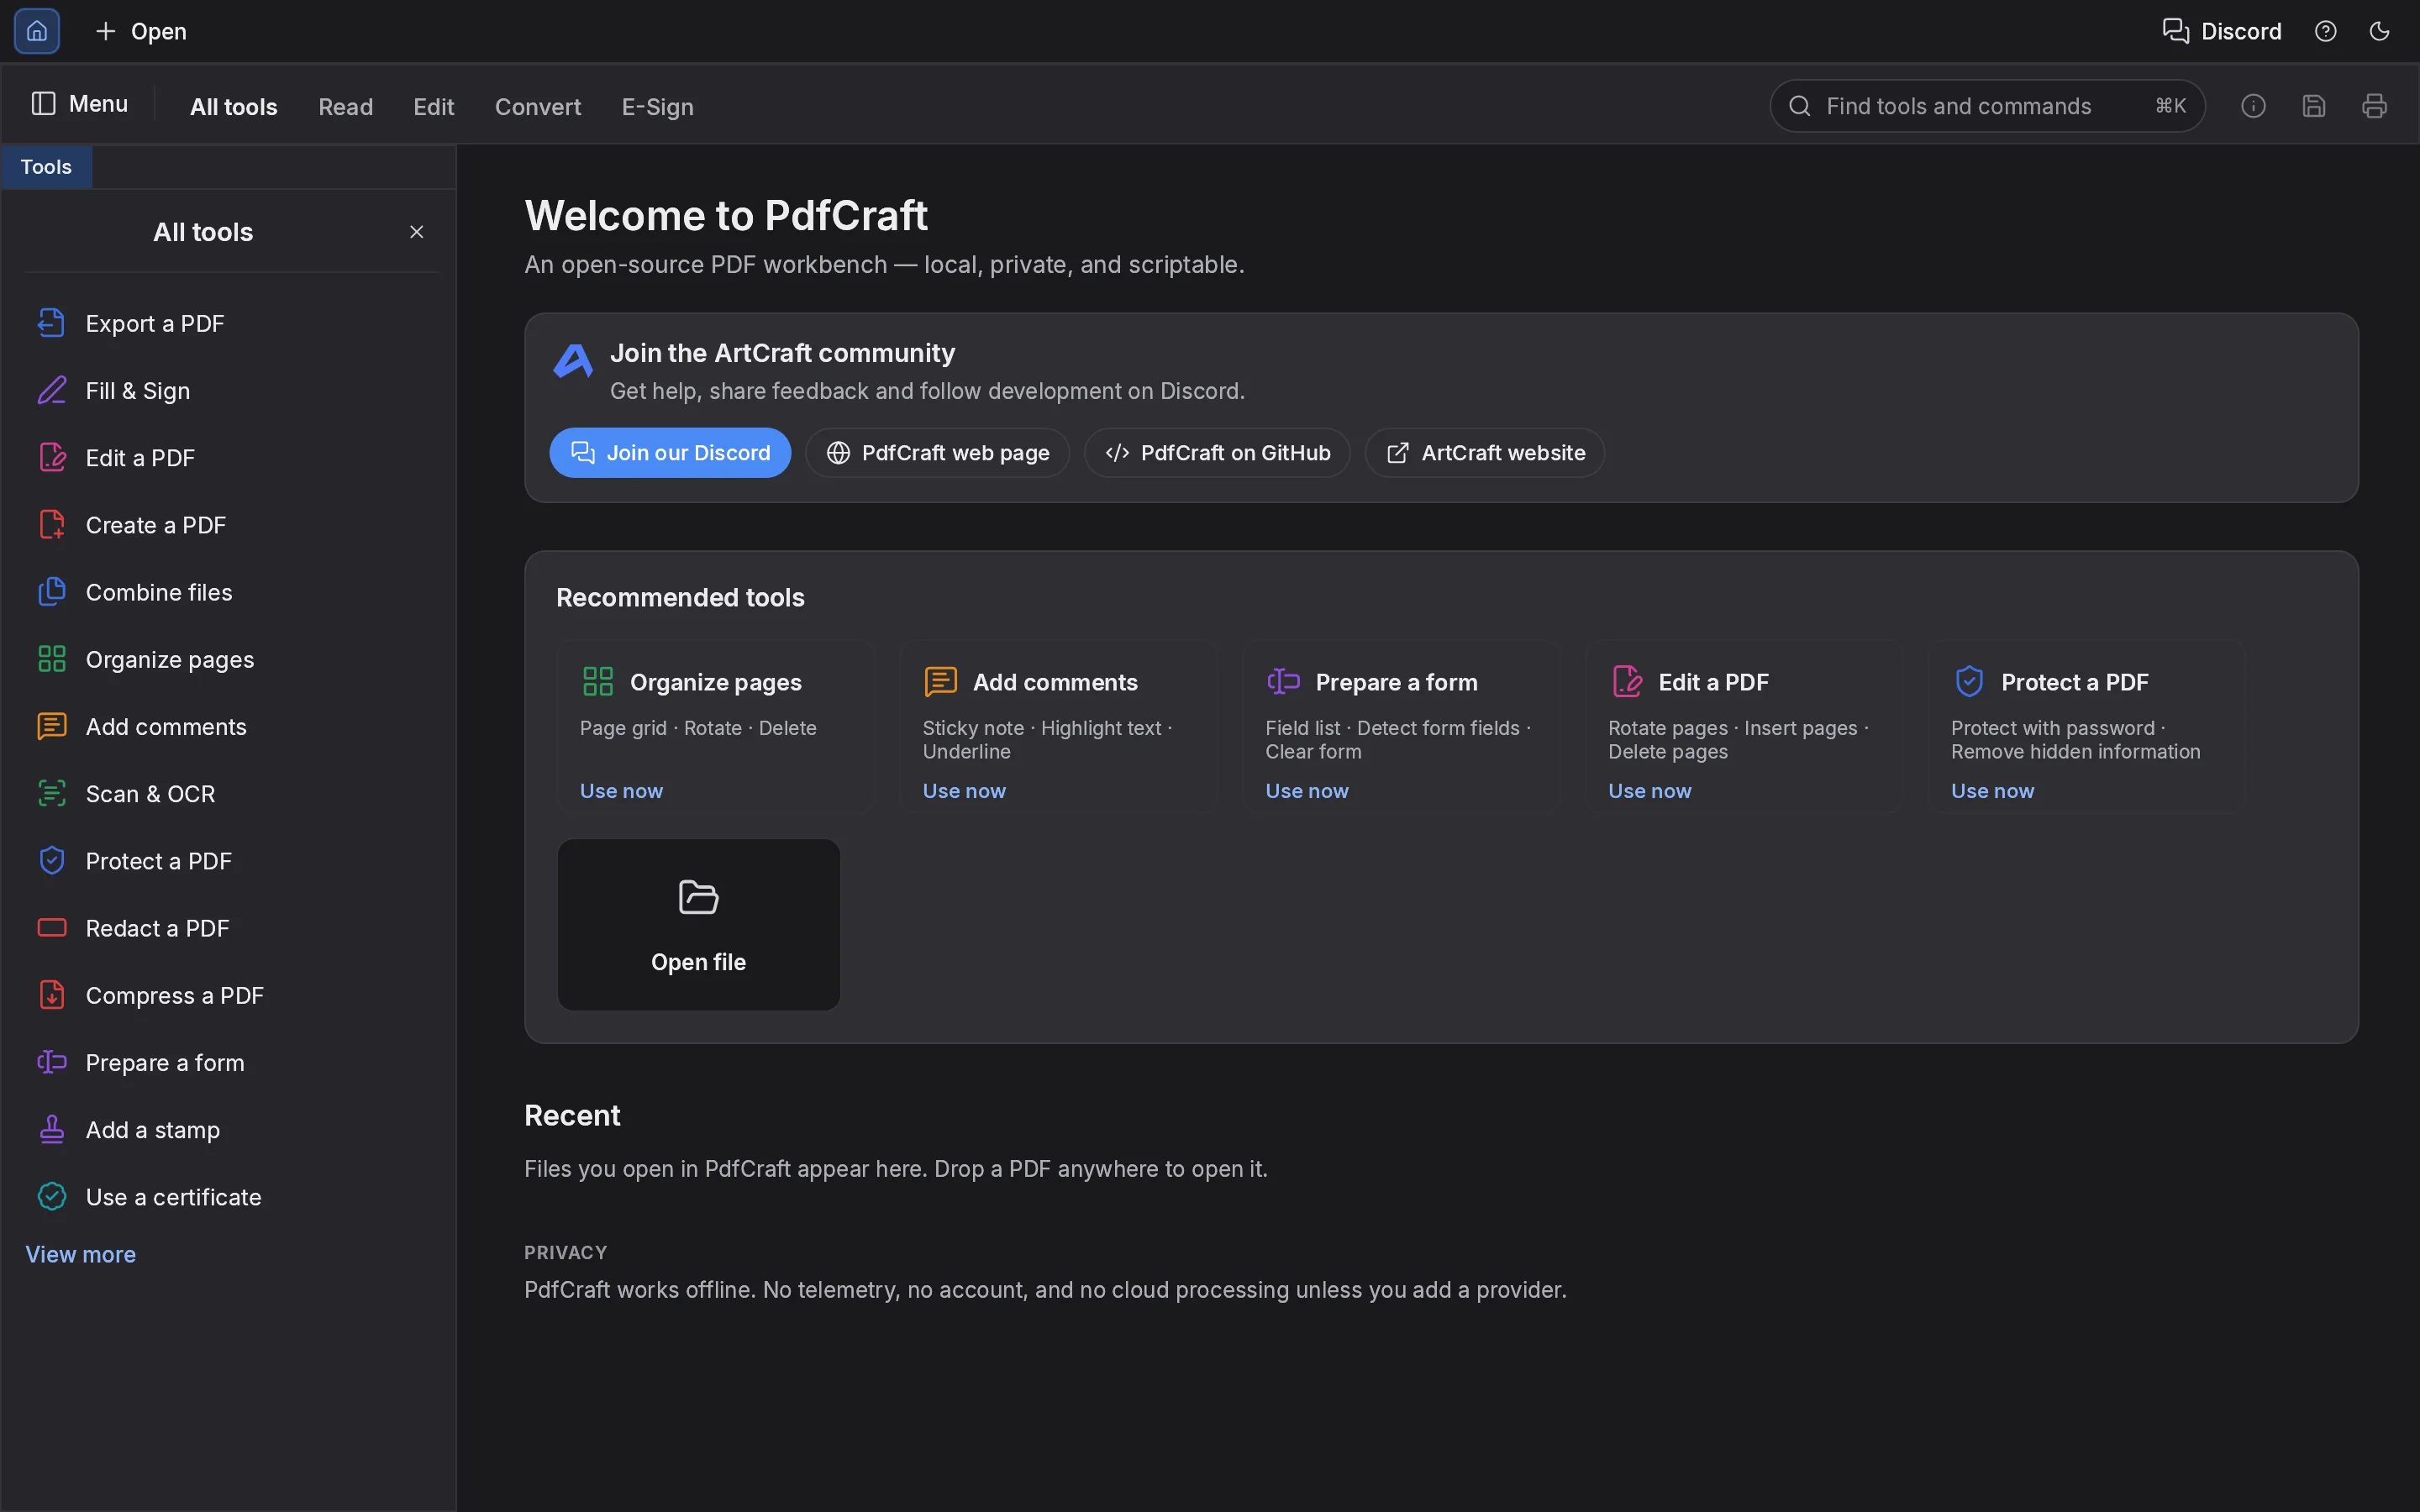Click the document info icon

coord(2253,106)
